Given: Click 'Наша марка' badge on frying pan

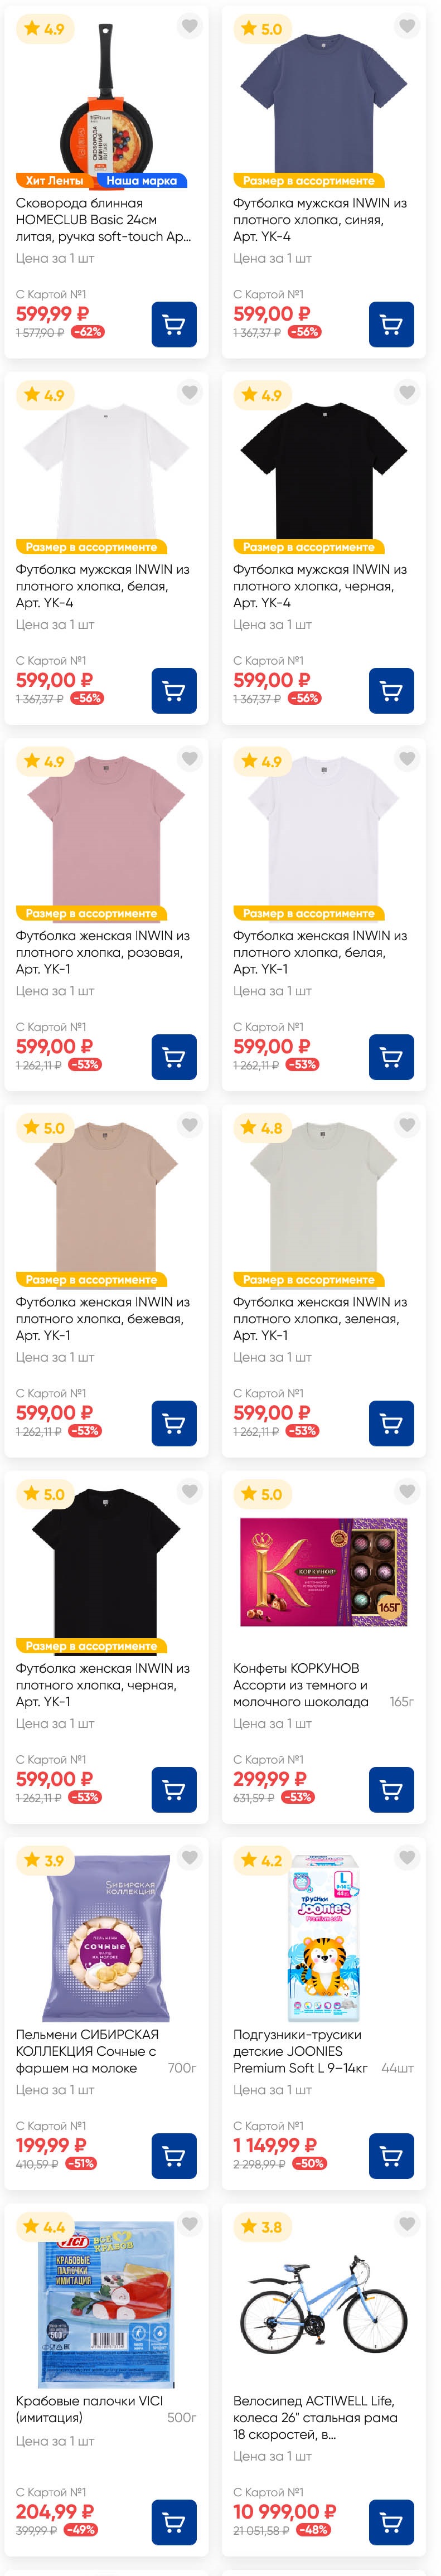Looking at the screenshot, I should coord(141,181).
